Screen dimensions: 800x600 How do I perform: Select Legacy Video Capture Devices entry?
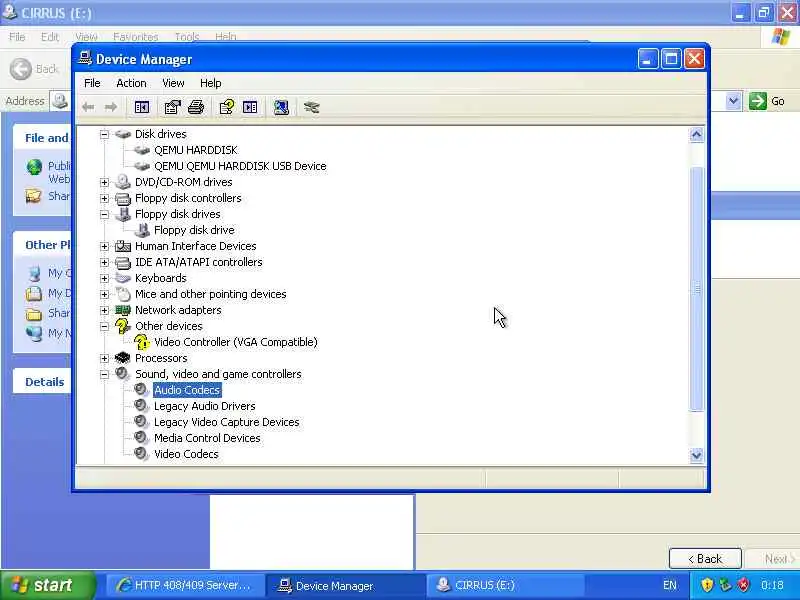pyautogui.click(x=227, y=422)
